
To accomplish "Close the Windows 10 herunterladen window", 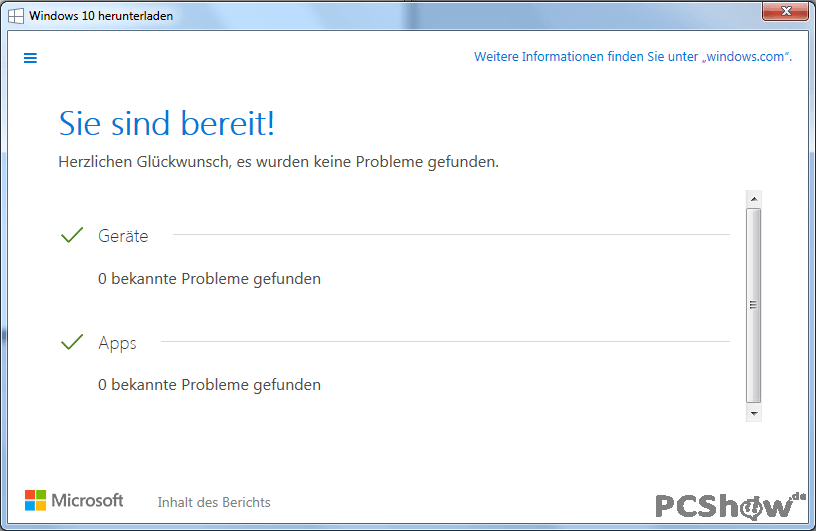I will [x=786, y=11].
